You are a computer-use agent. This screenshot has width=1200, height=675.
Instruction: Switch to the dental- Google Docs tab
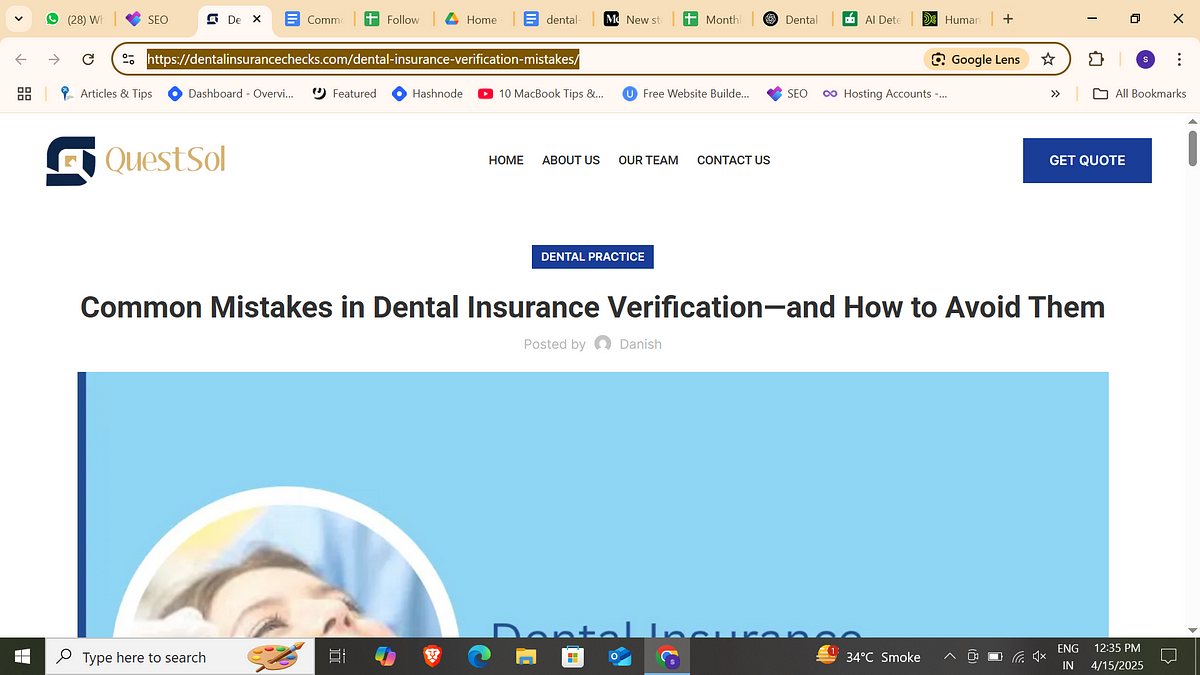tap(552, 19)
